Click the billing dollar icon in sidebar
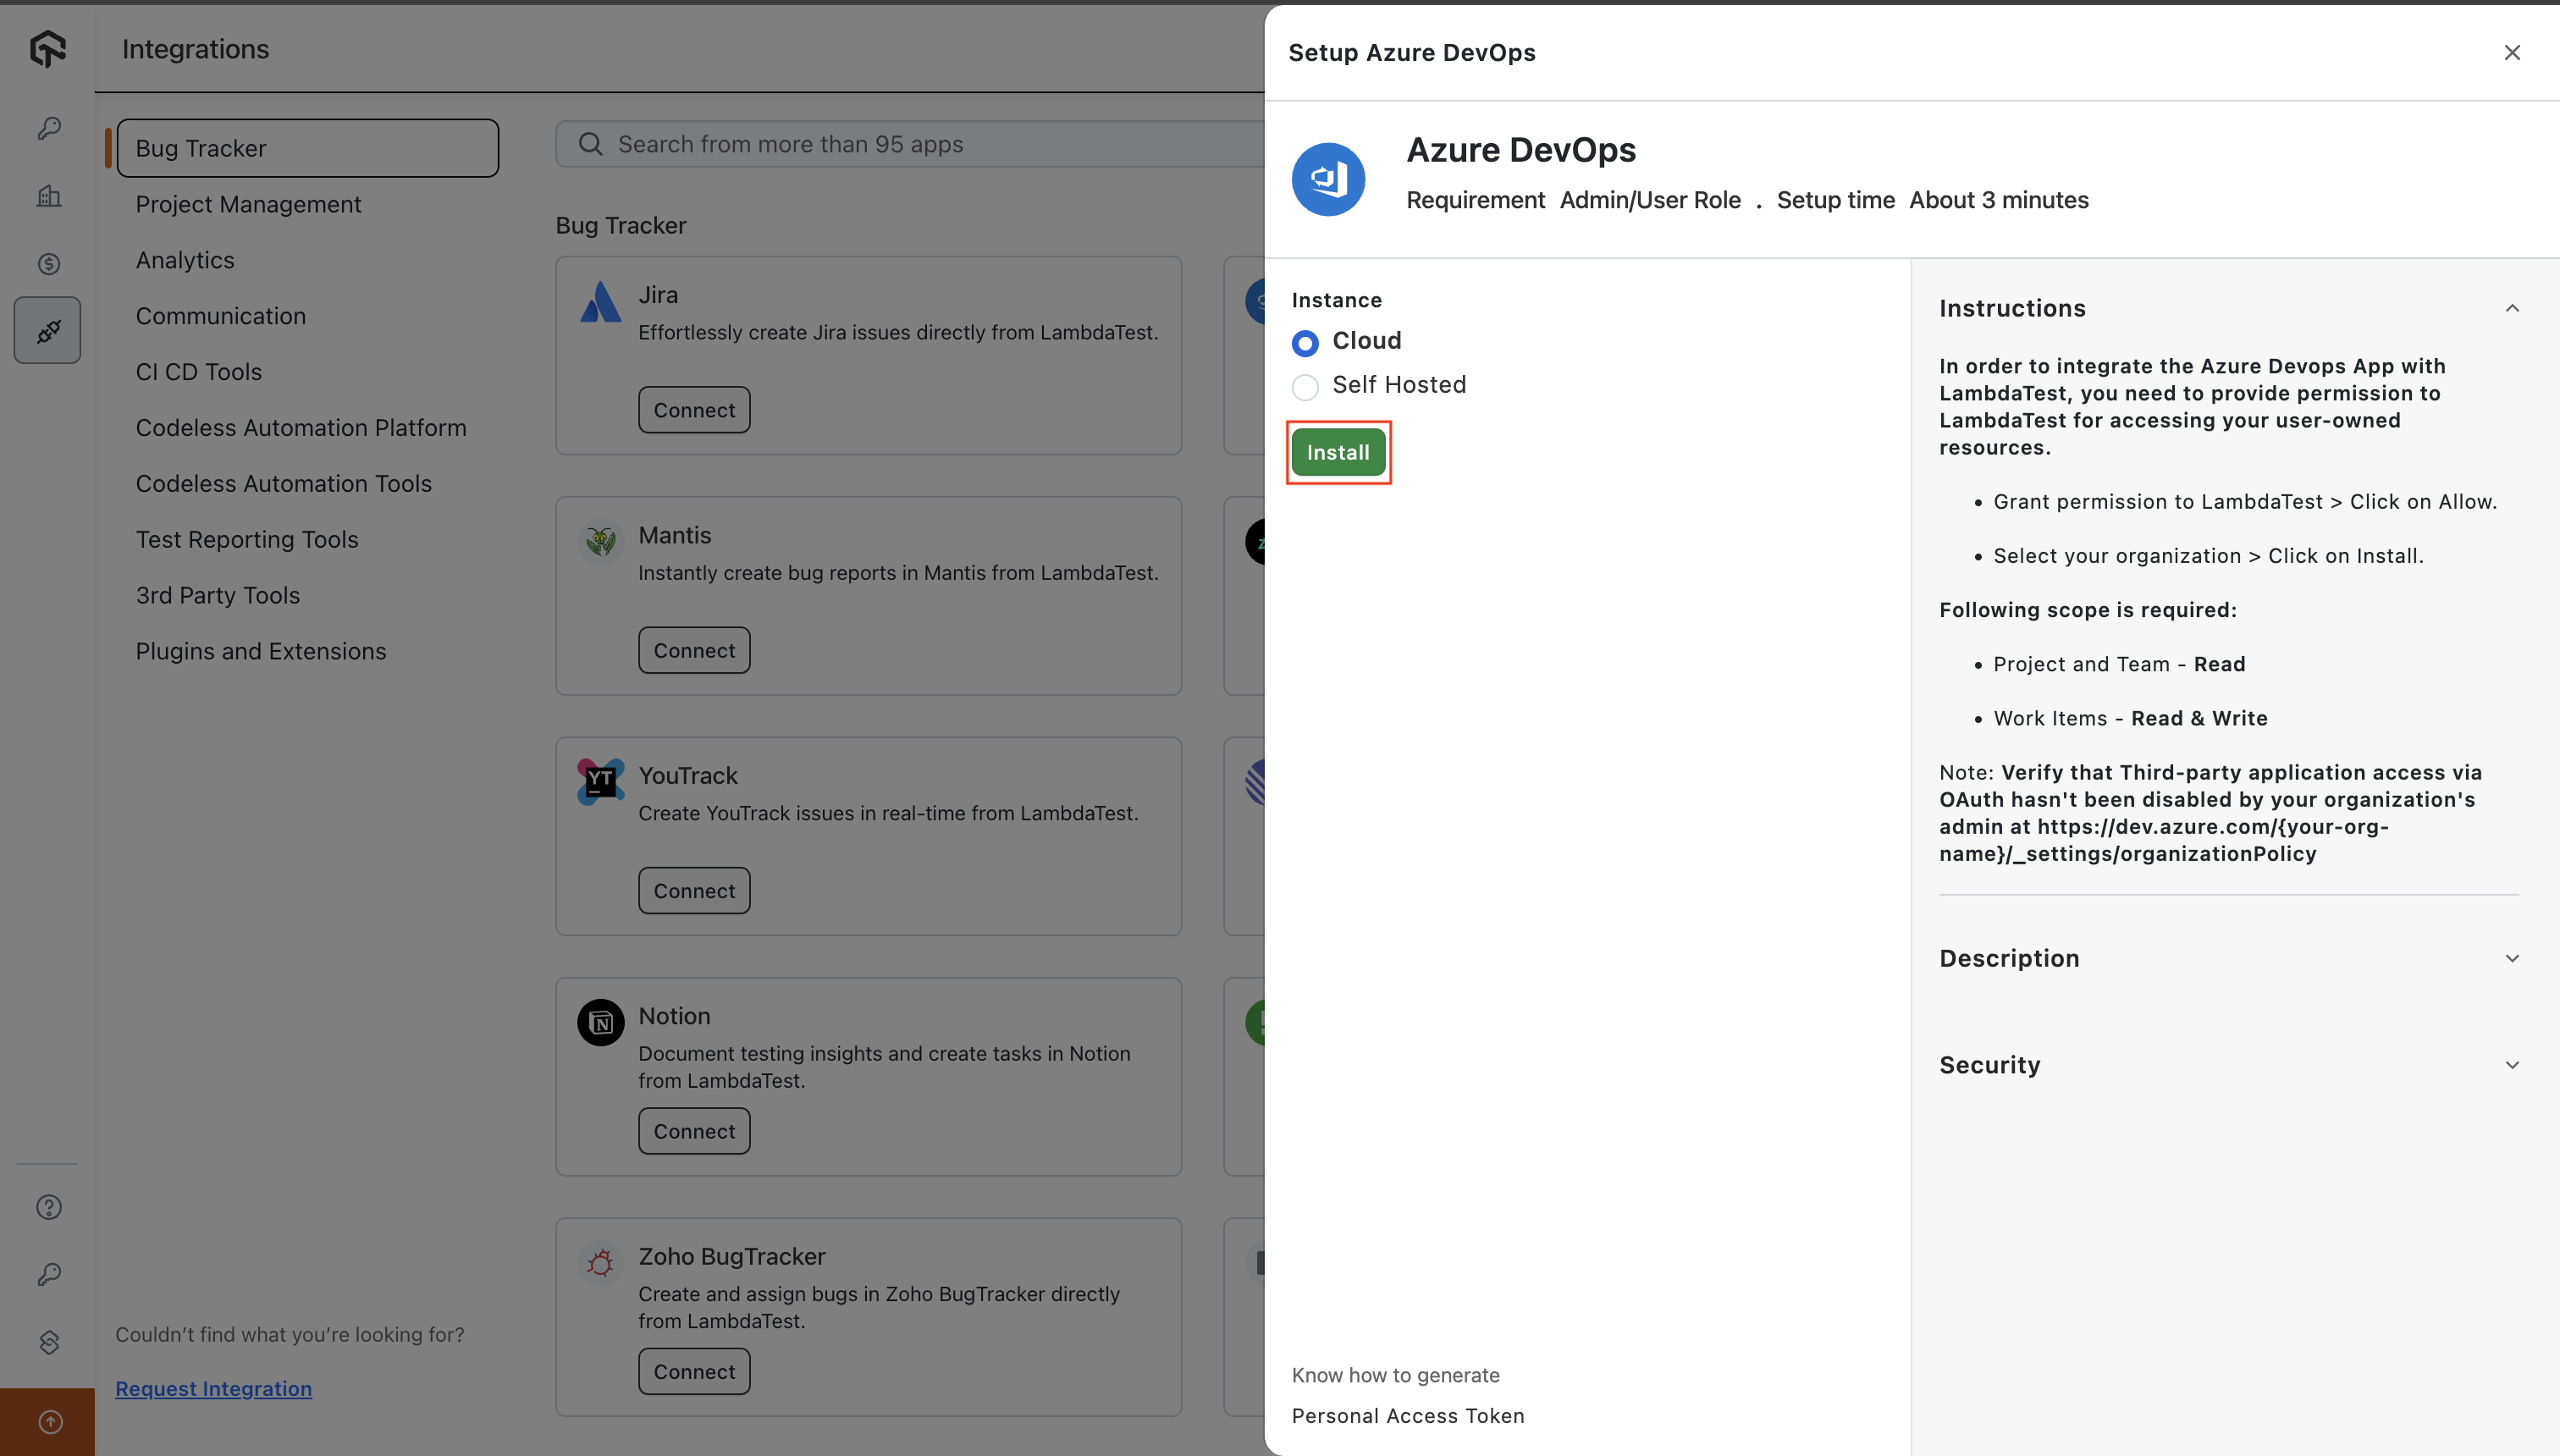This screenshot has height=1456, width=2560. point(47,263)
